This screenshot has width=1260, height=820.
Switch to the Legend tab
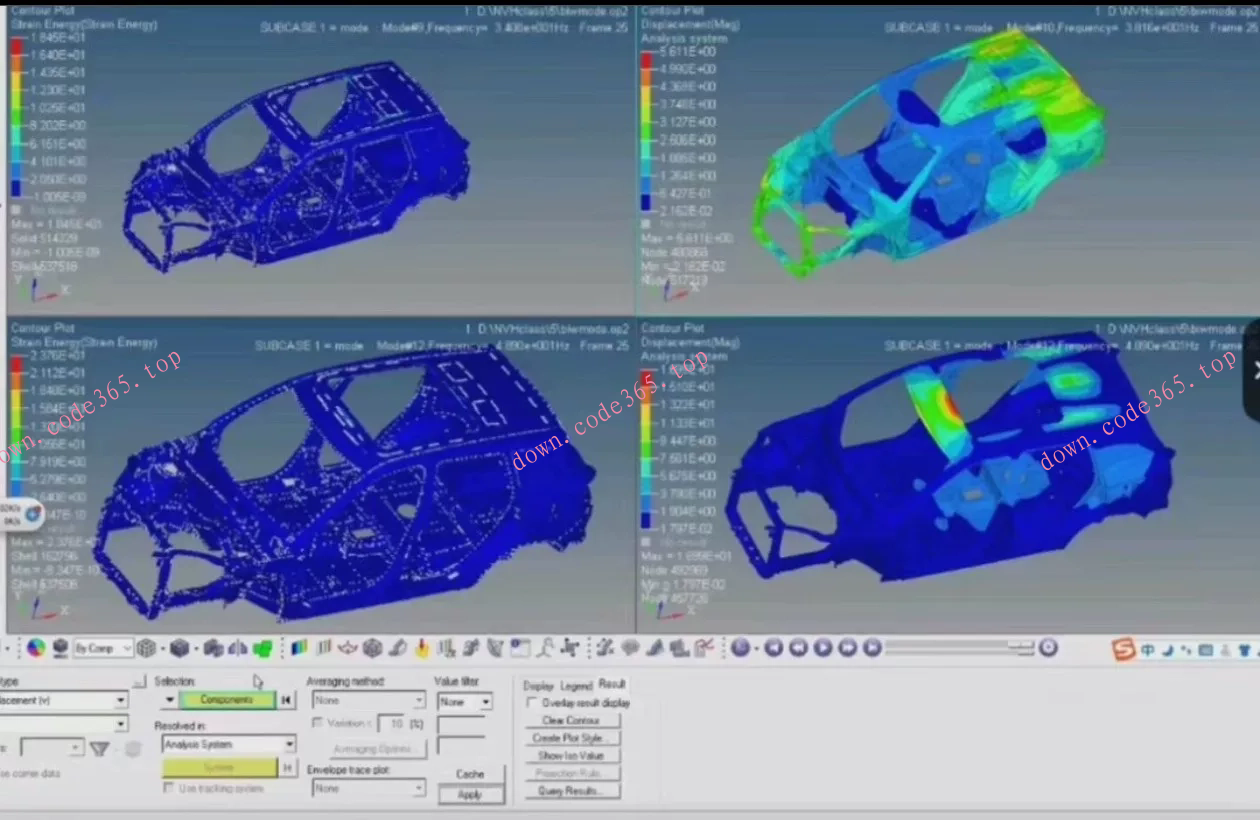coord(576,686)
